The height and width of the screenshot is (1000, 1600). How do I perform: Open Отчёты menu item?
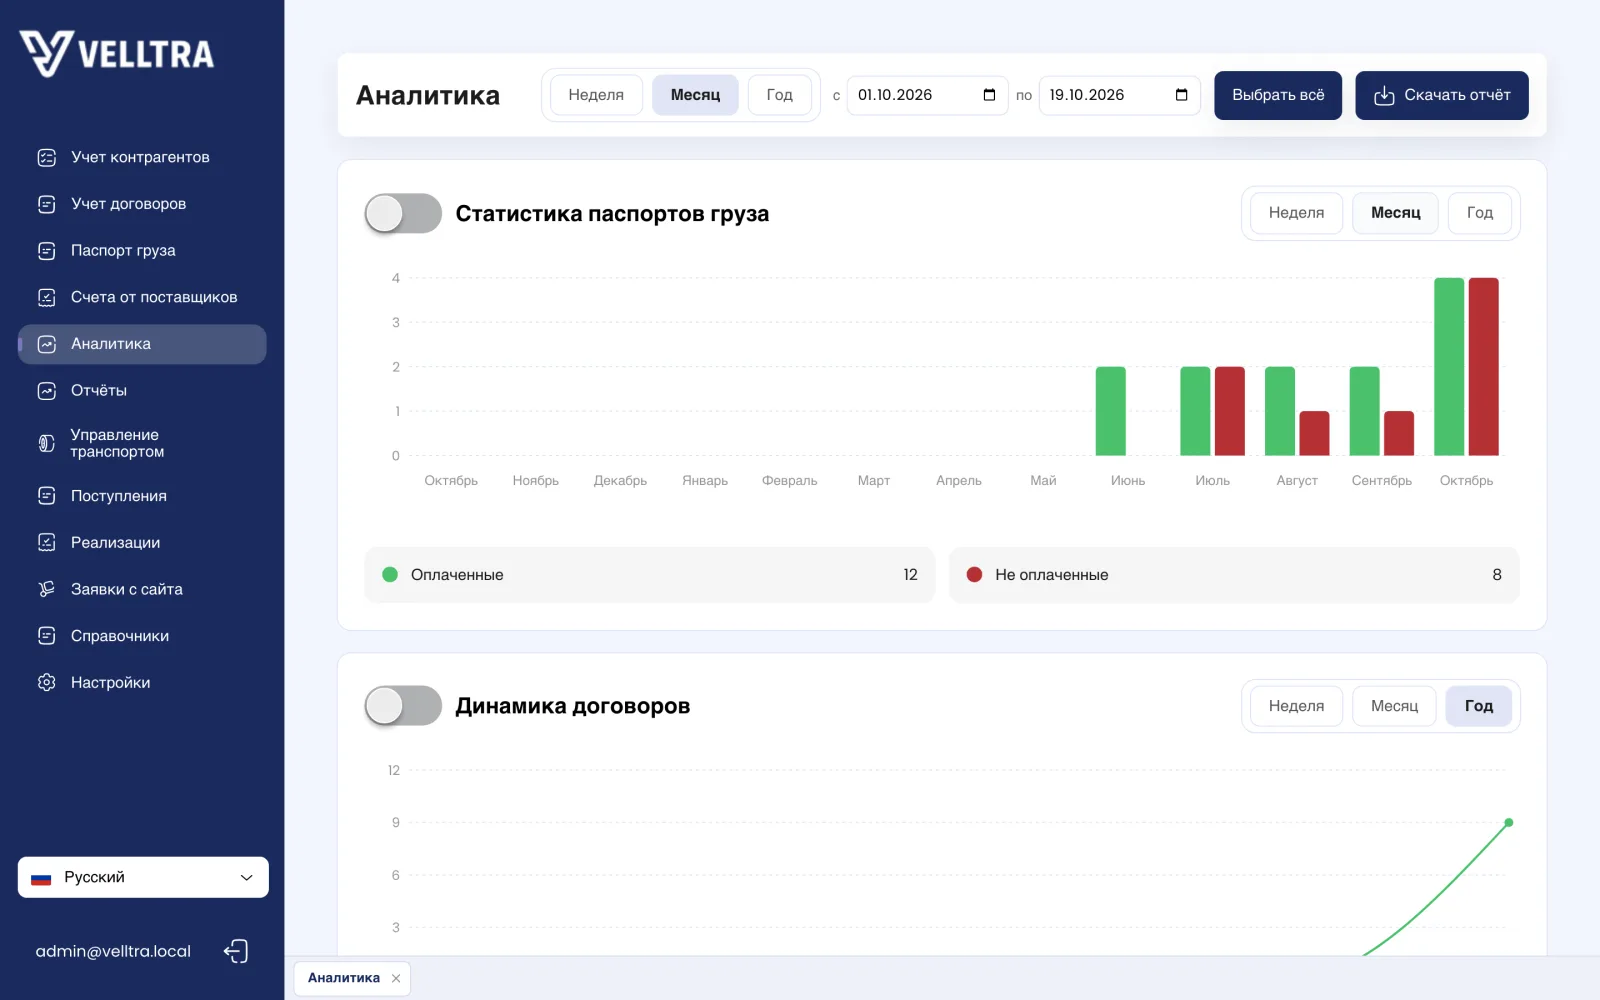(142, 391)
